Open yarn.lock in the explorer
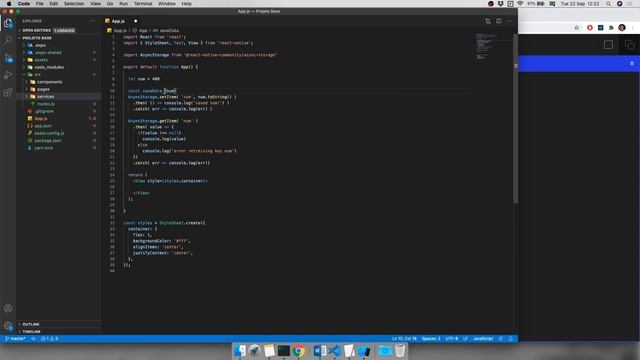 (43, 148)
